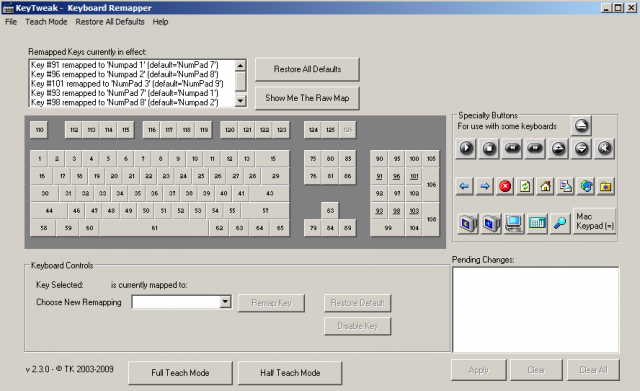
Task: Select keyboard key 75
Action: 313,159
